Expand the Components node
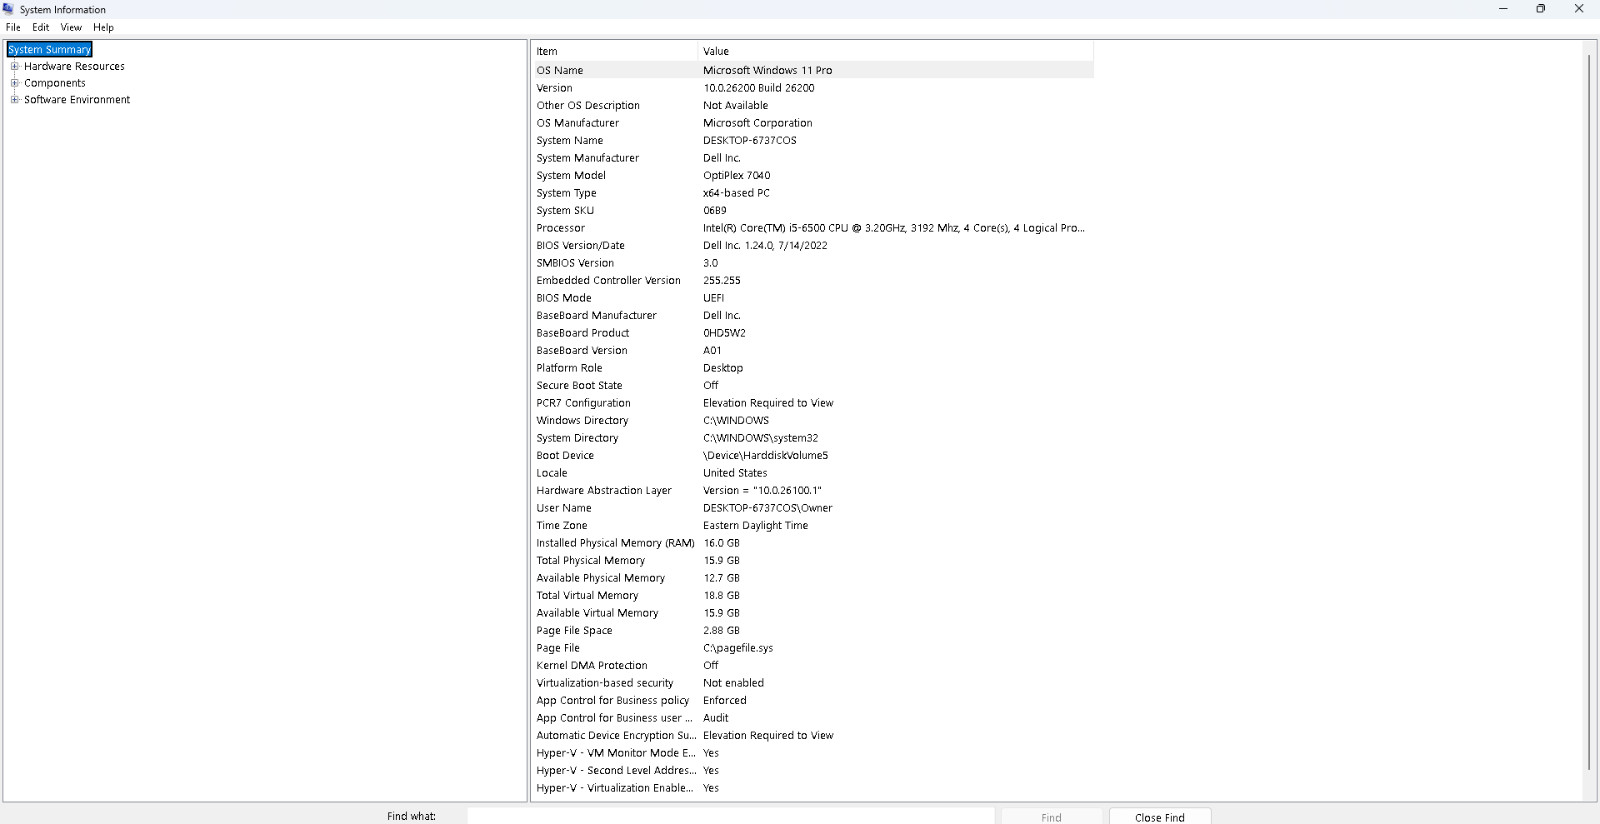 coord(15,83)
